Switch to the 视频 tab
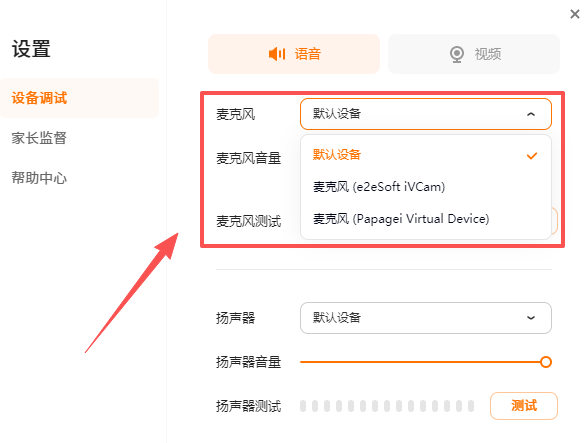Viewport: 585px width, 443px height. point(474,54)
